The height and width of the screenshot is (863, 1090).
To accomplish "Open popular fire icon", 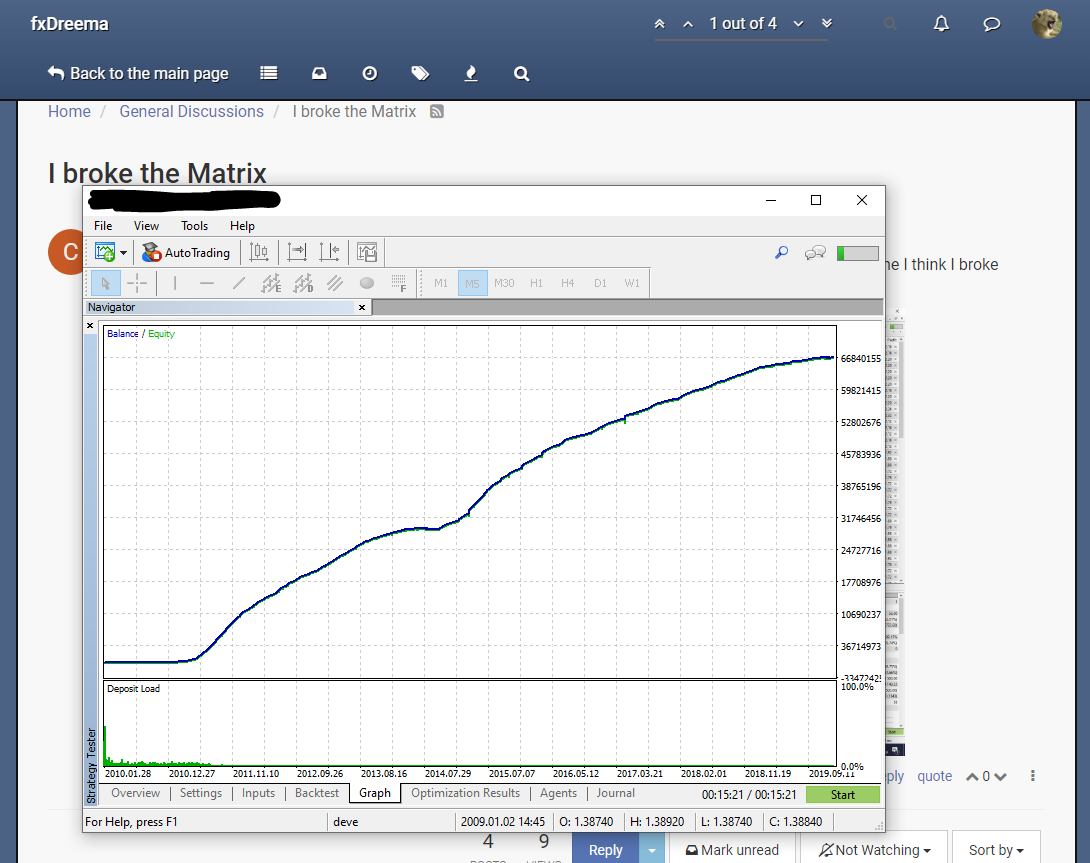I will 471,73.
